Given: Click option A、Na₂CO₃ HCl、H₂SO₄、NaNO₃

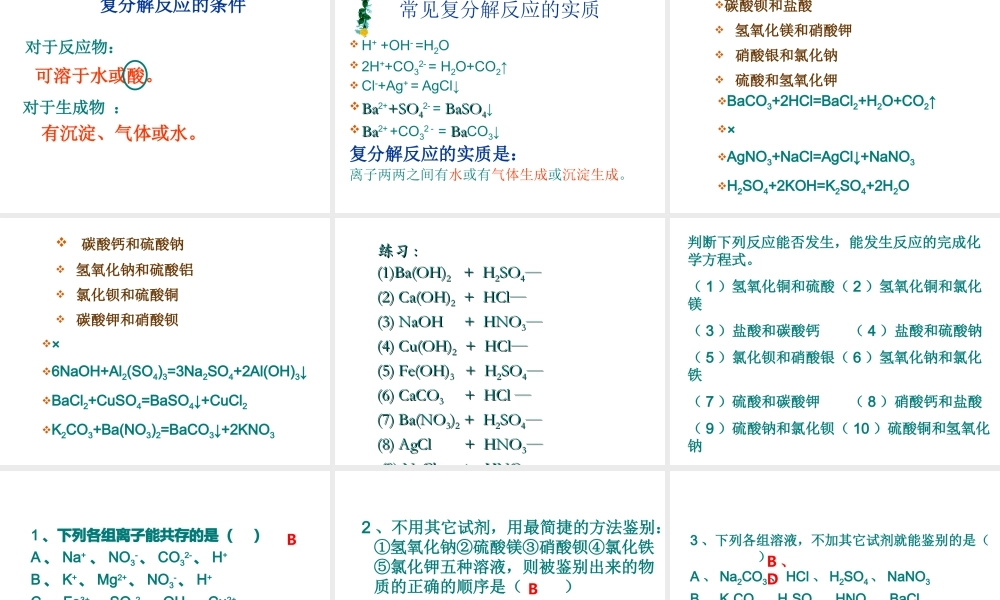Looking at the screenshot, I should [x=810, y=578].
